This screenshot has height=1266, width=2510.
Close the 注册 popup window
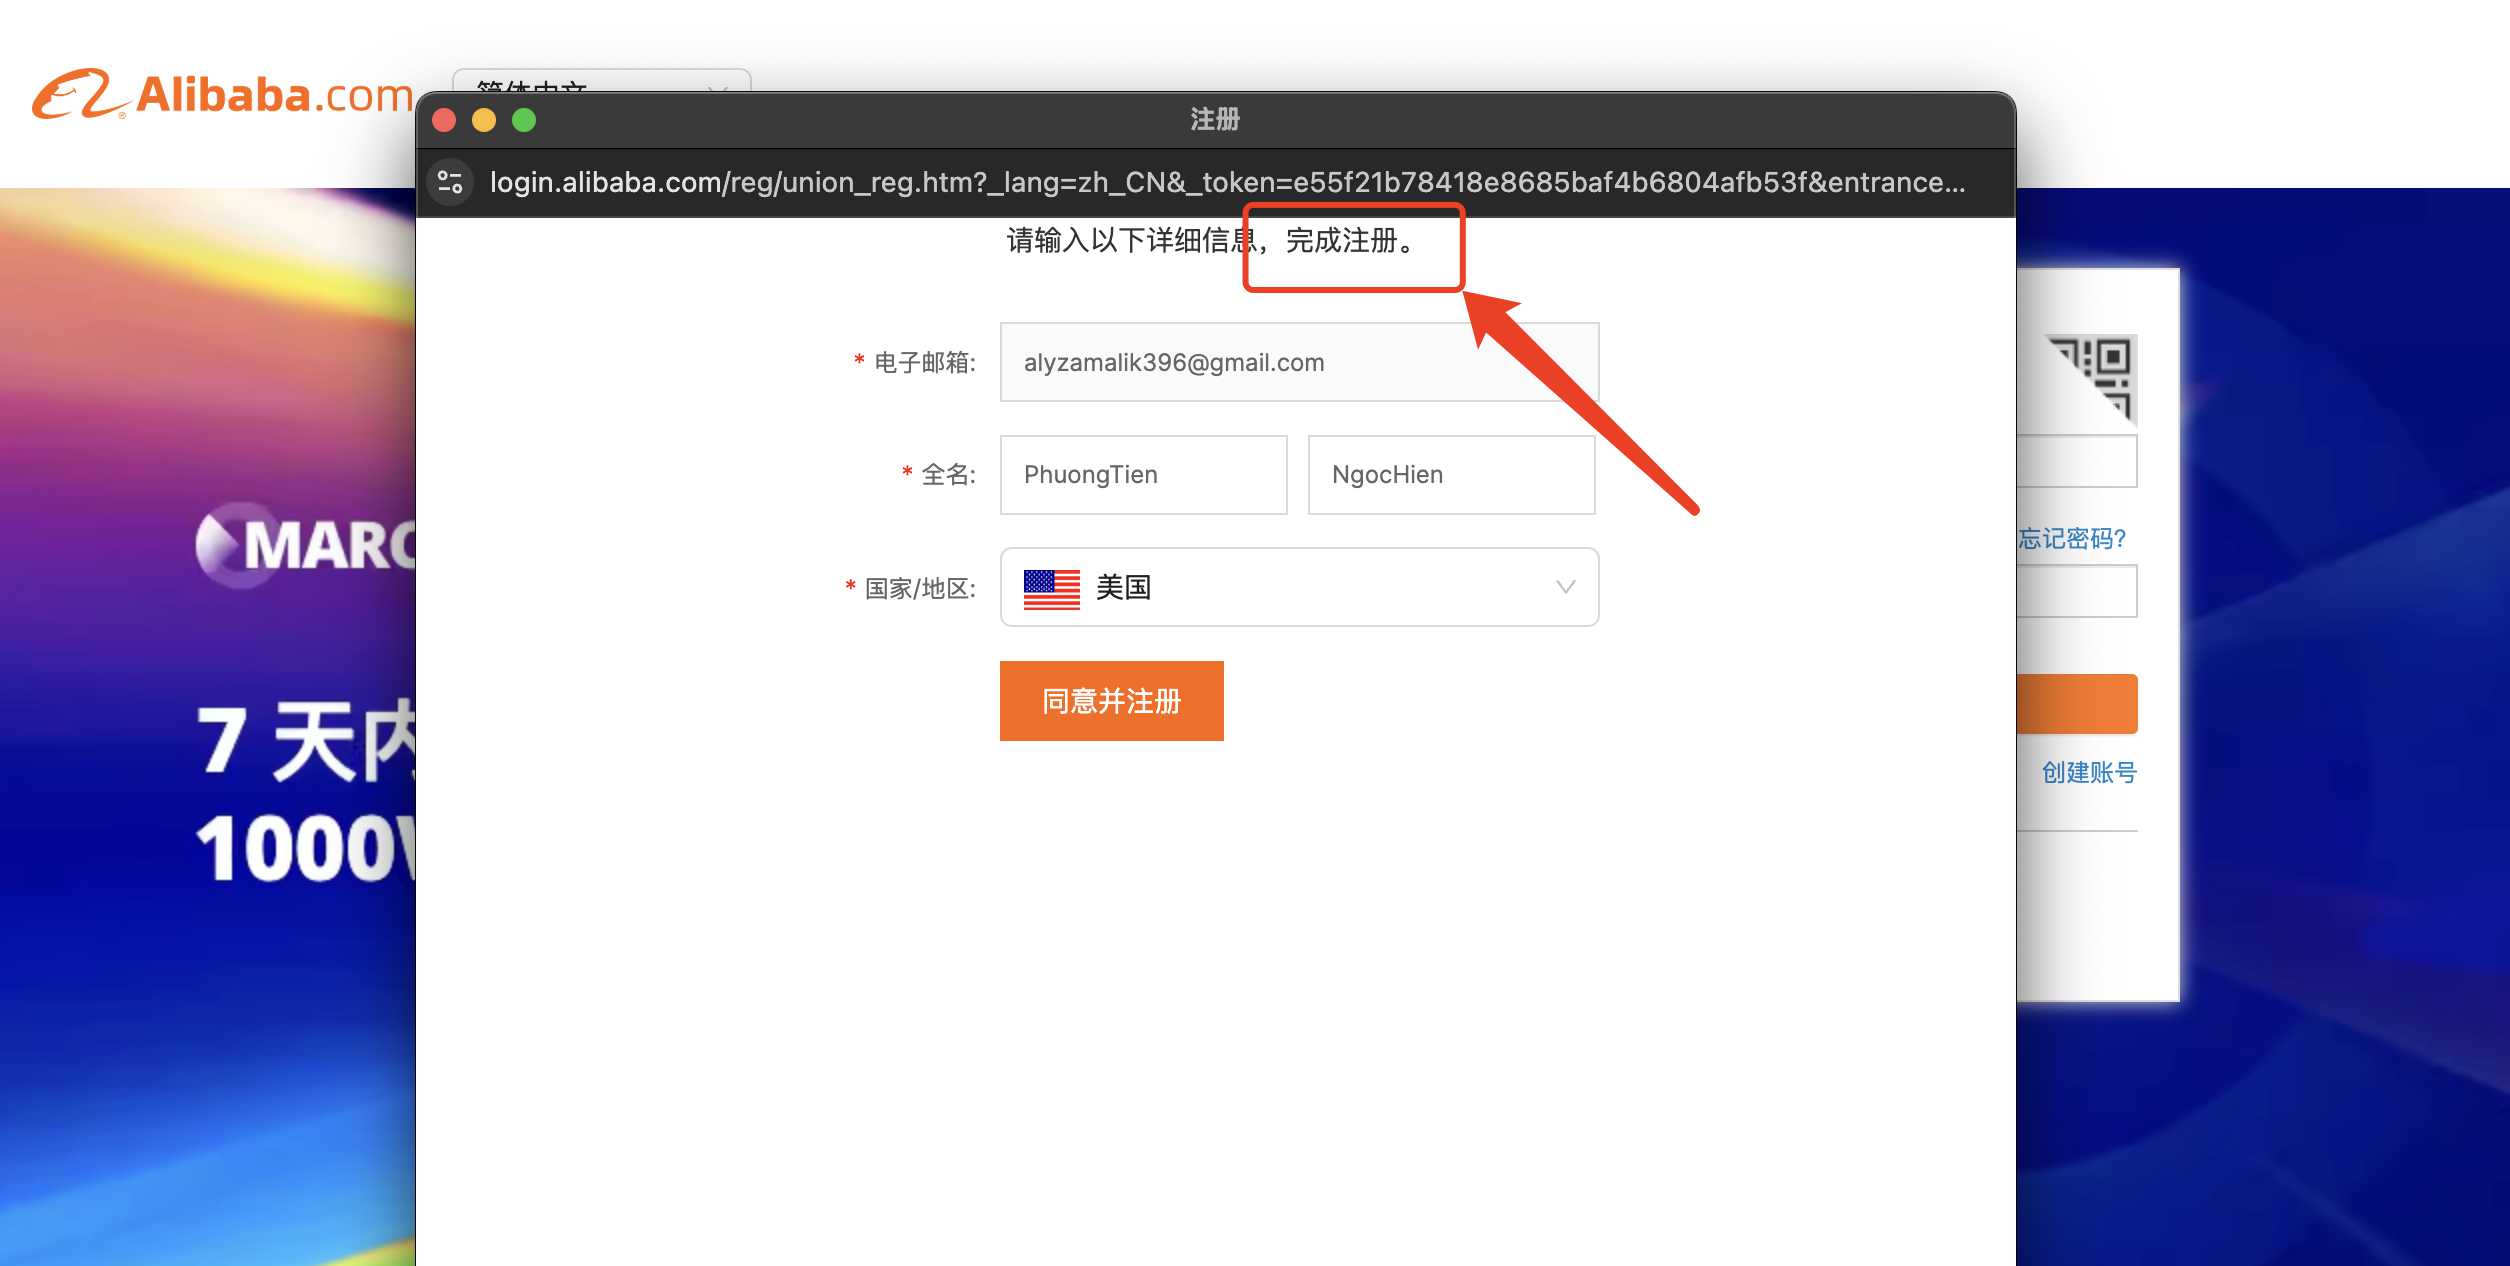coord(444,120)
